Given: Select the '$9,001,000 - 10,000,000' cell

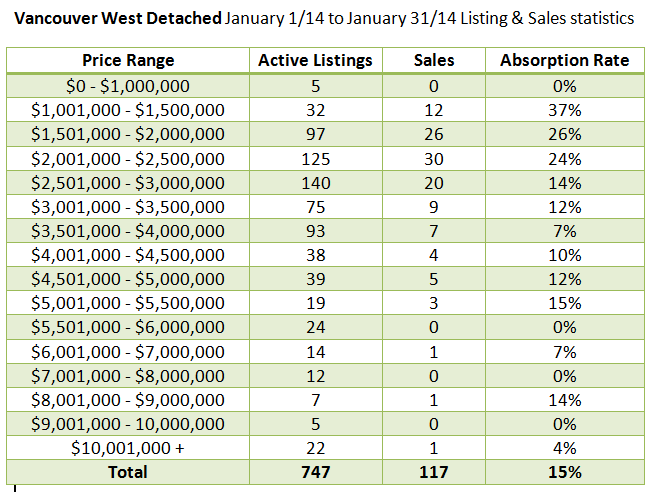Looking at the screenshot, I should click(x=128, y=424).
